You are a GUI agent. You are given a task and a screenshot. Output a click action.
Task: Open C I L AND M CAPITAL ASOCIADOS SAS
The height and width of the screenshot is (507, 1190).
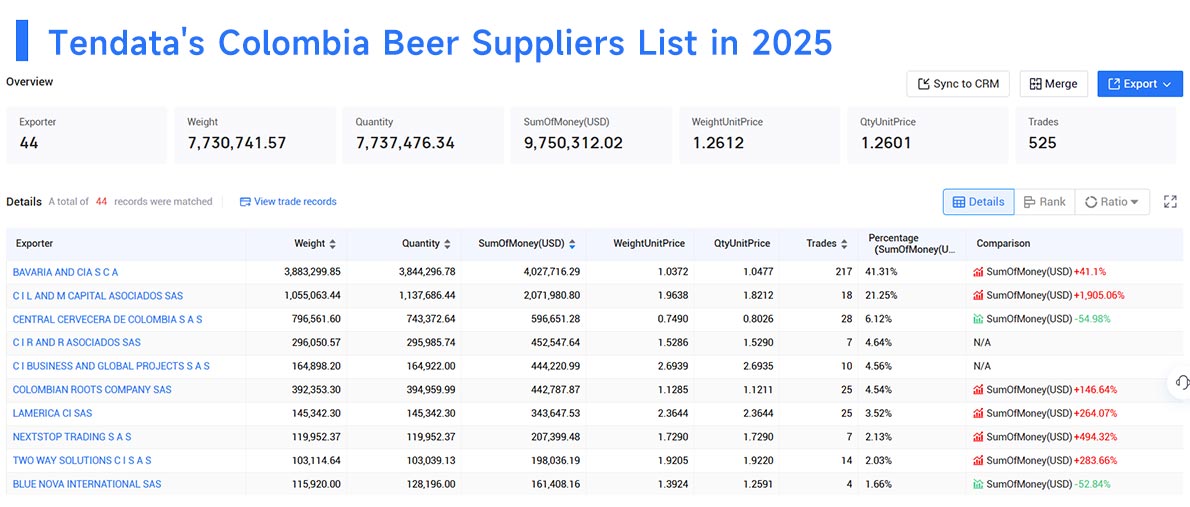point(98,295)
